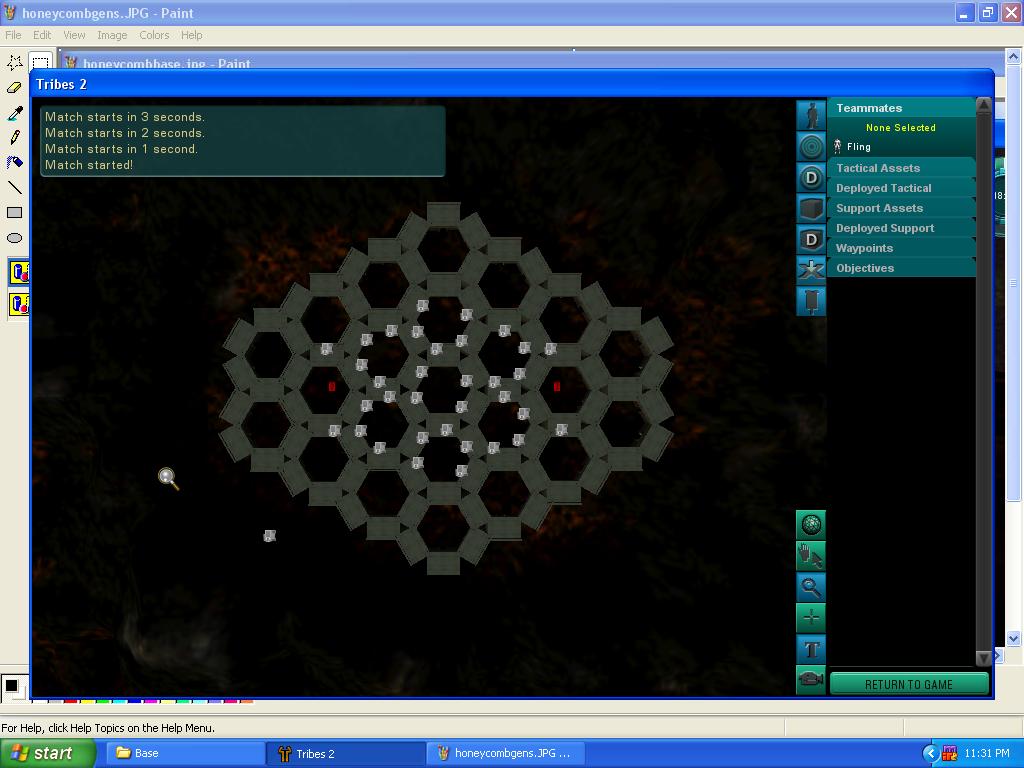Click the Windows start button

(x=48, y=753)
